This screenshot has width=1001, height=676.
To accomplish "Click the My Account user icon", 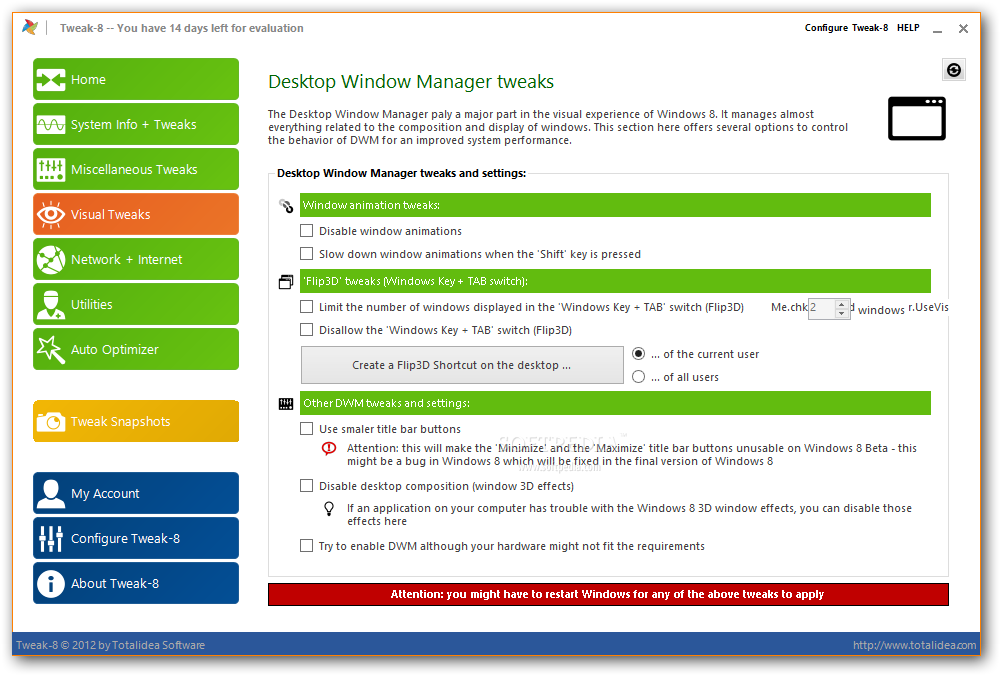I will [x=50, y=493].
